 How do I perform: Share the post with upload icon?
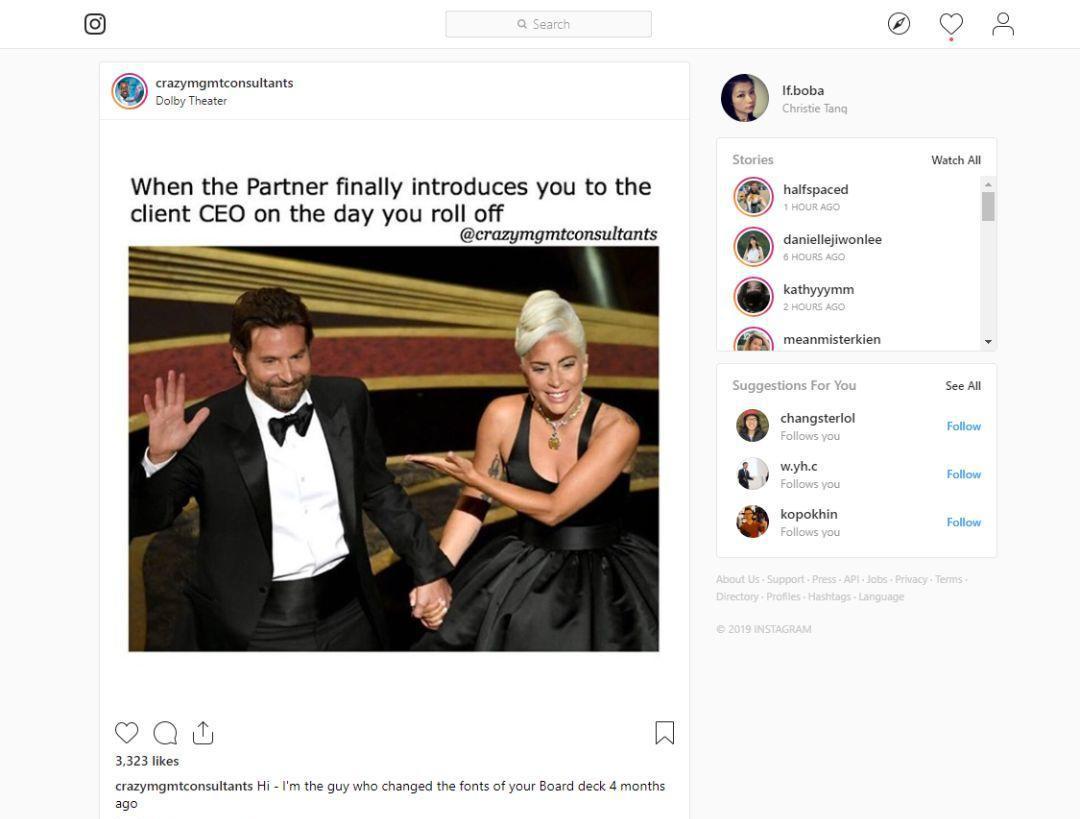tap(203, 732)
